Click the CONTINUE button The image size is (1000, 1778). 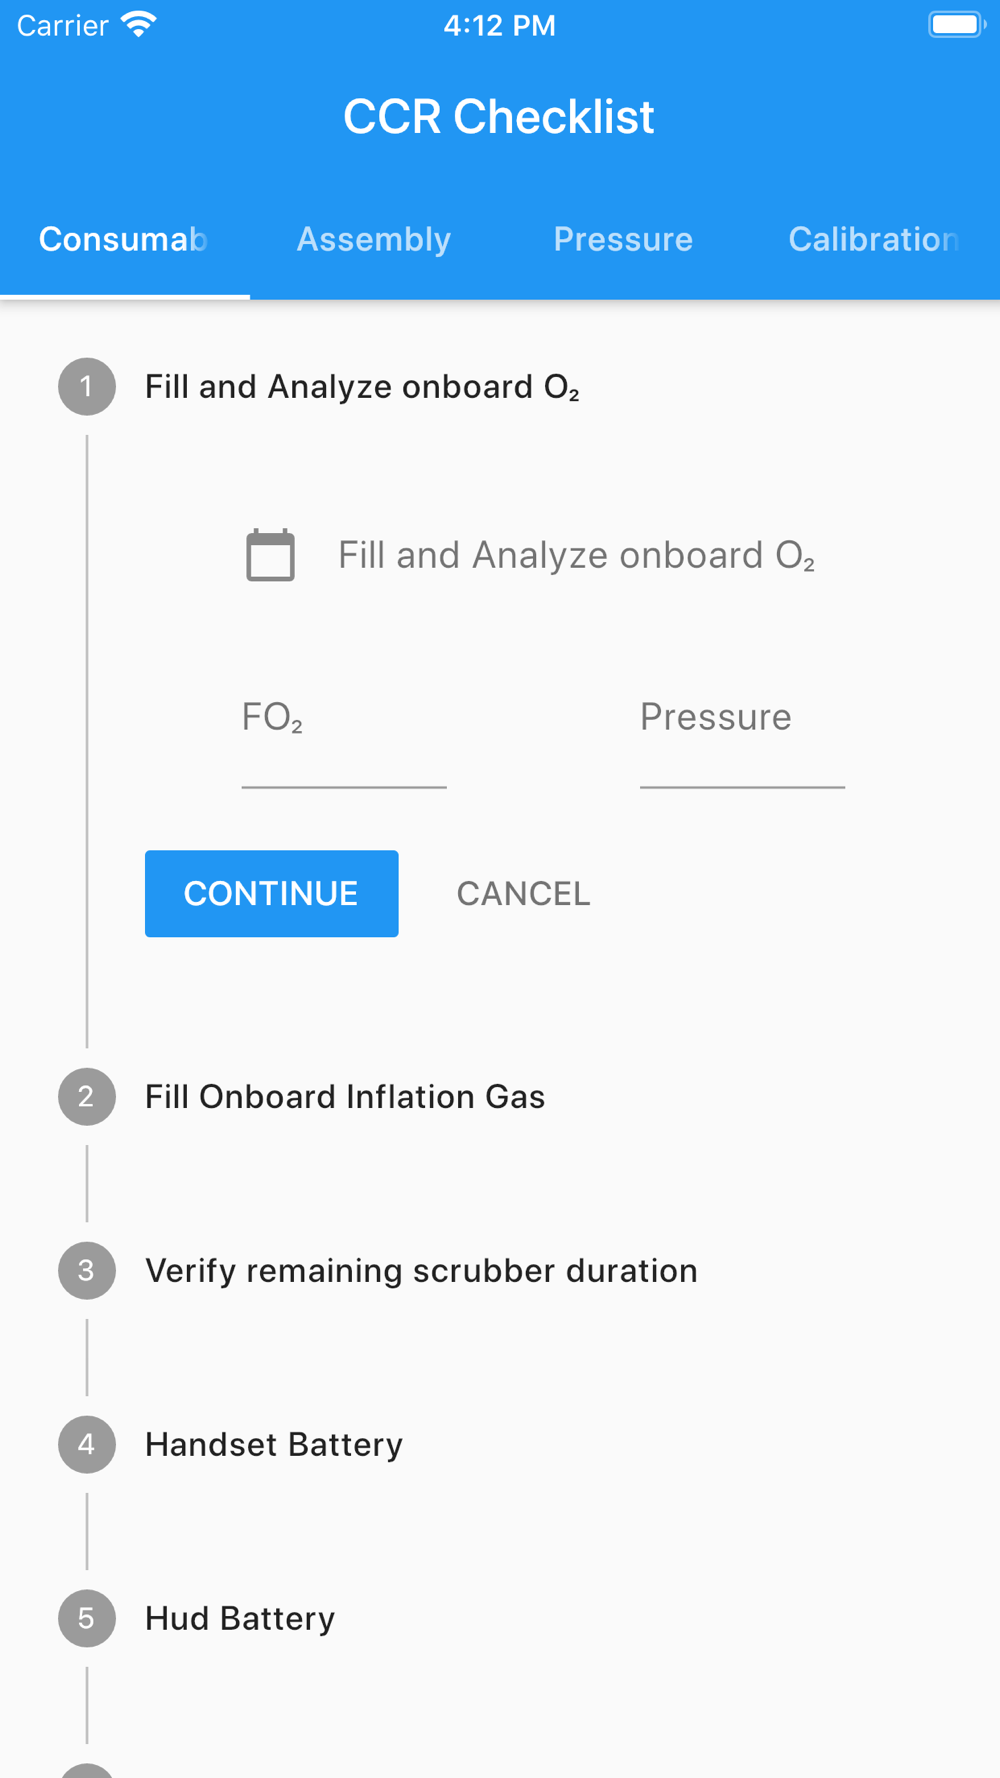[272, 894]
